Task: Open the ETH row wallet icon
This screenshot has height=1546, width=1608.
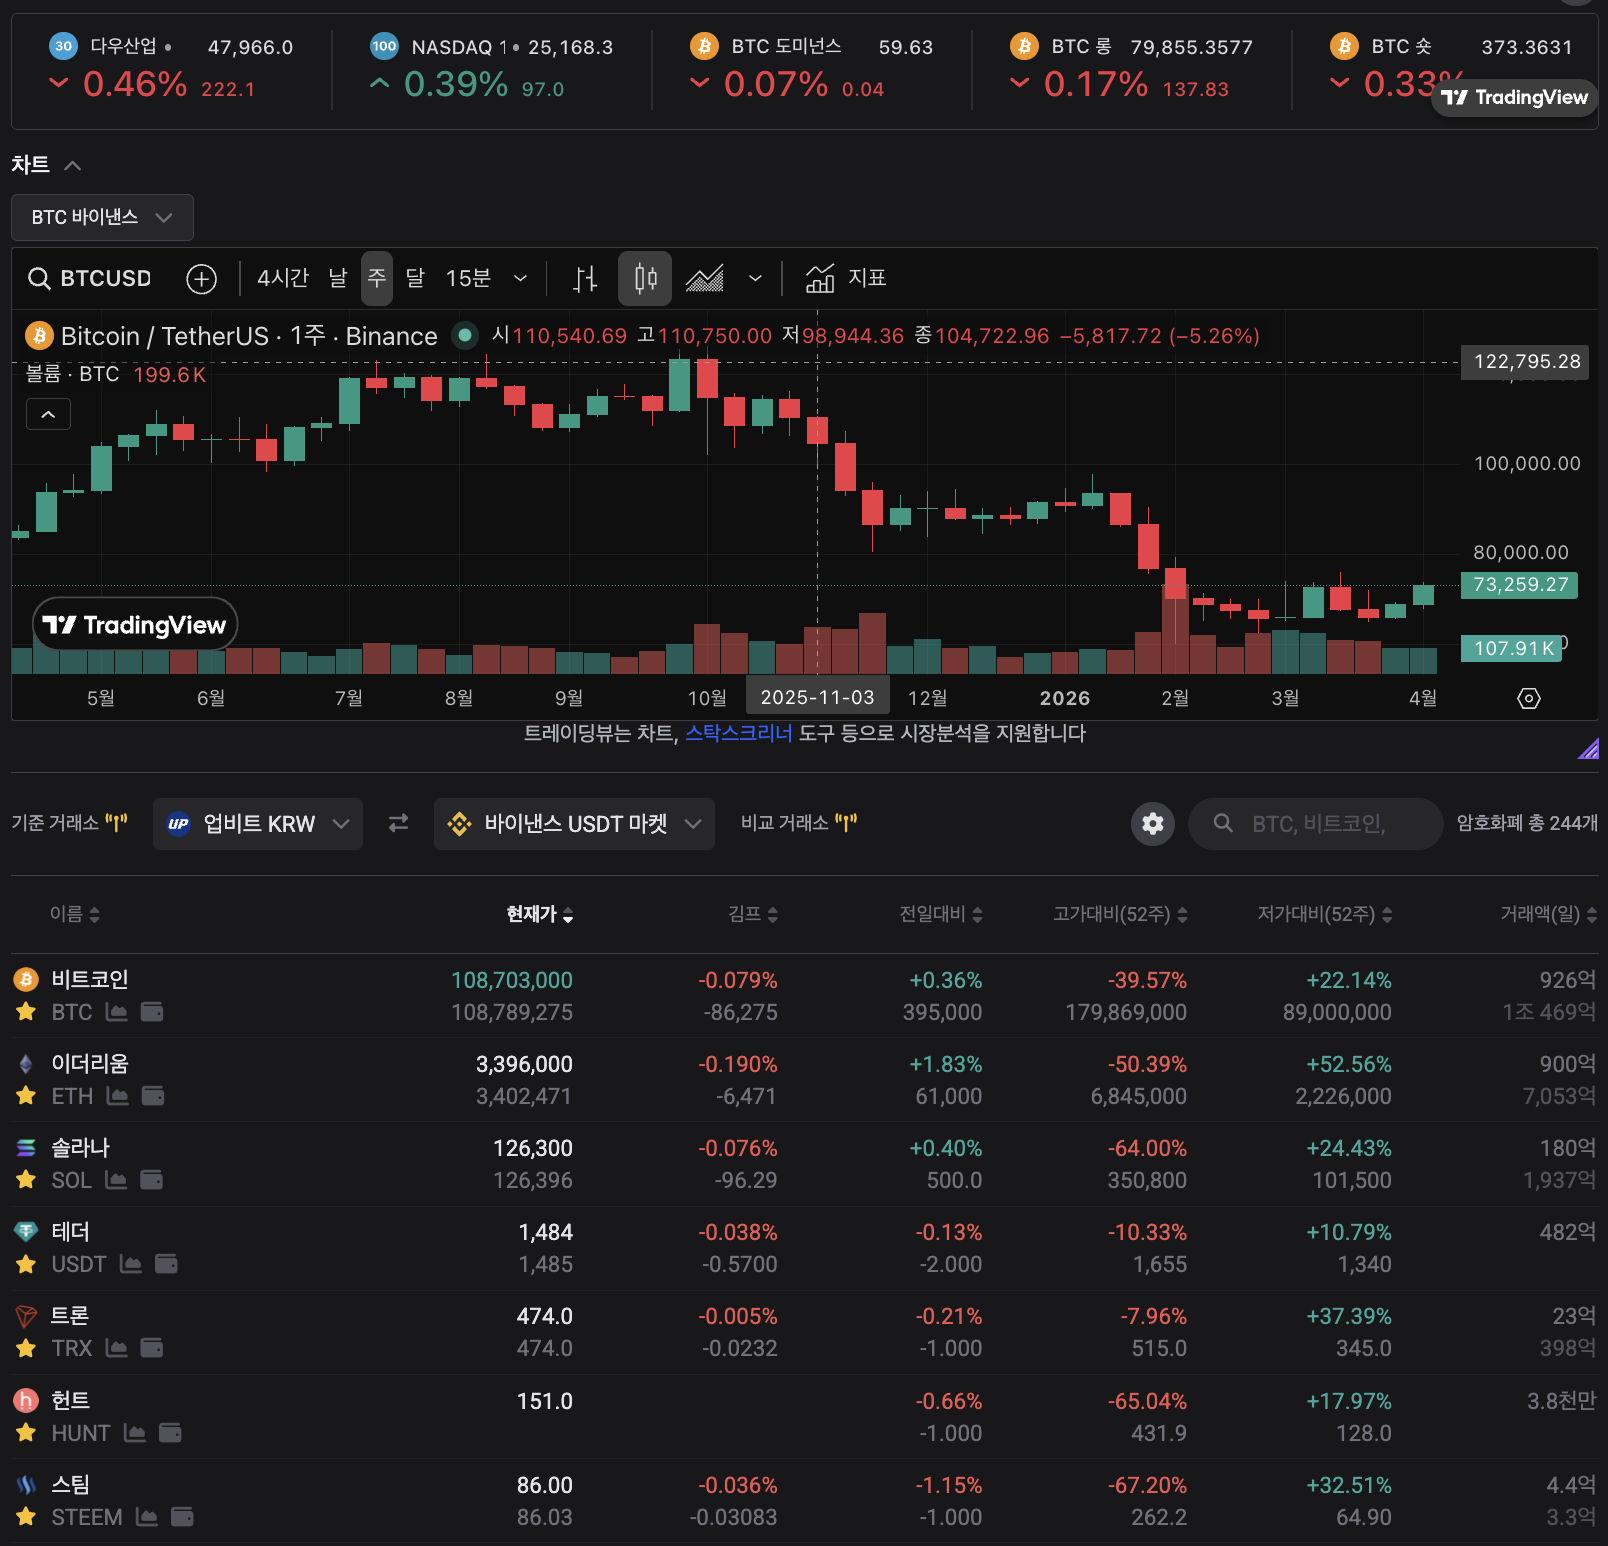Action: click(x=153, y=1096)
